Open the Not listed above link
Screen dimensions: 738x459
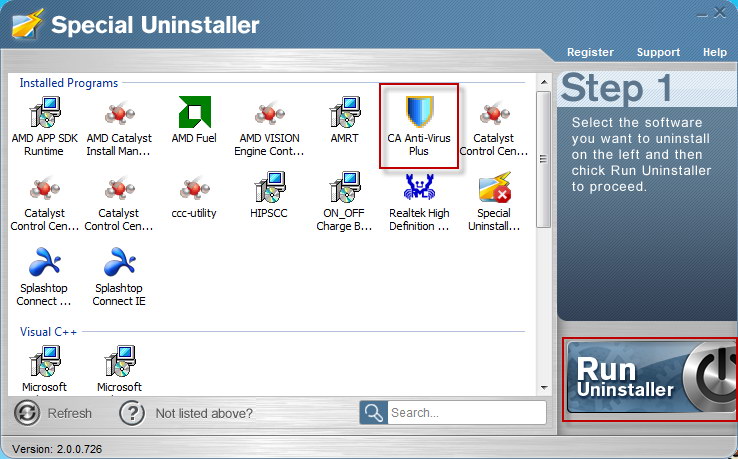pos(204,413)
